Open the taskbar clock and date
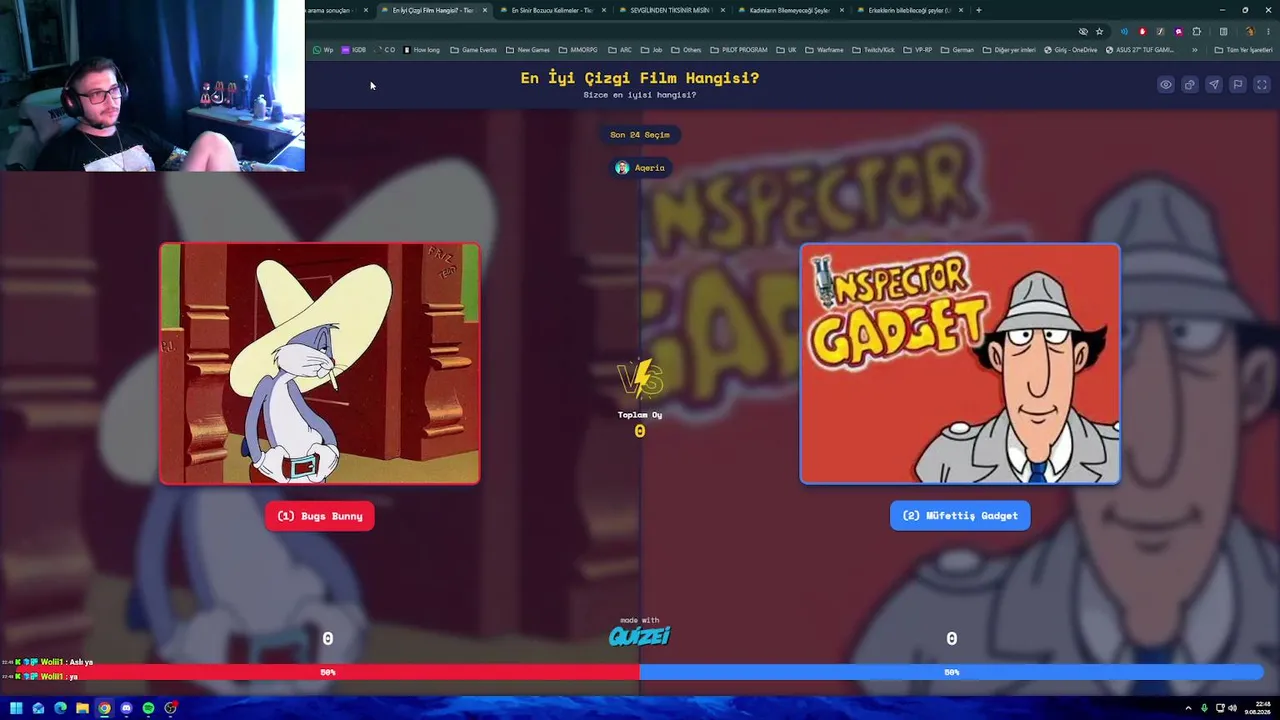 (x=1259, y=708)
